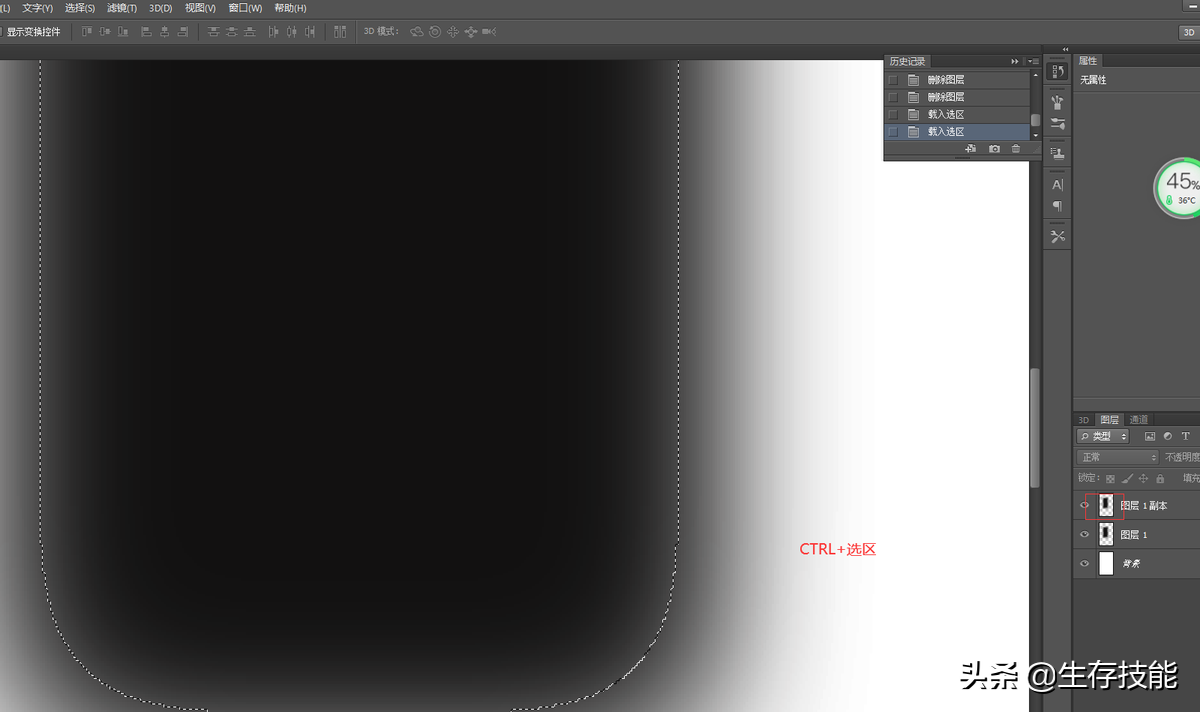Viewport: 1200px width, 712px height.
Task: Open the Character panel dock icon
Action: click(1057, 185)
